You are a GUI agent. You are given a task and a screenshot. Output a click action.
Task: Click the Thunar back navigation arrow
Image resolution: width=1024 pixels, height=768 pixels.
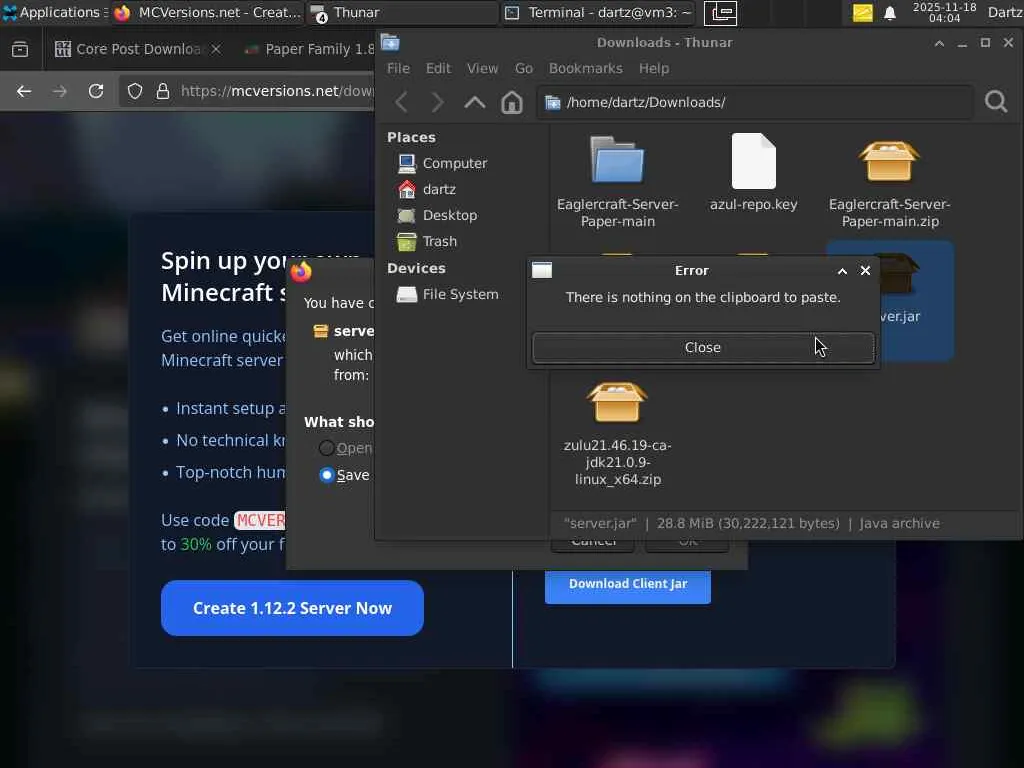coord(402,103)
